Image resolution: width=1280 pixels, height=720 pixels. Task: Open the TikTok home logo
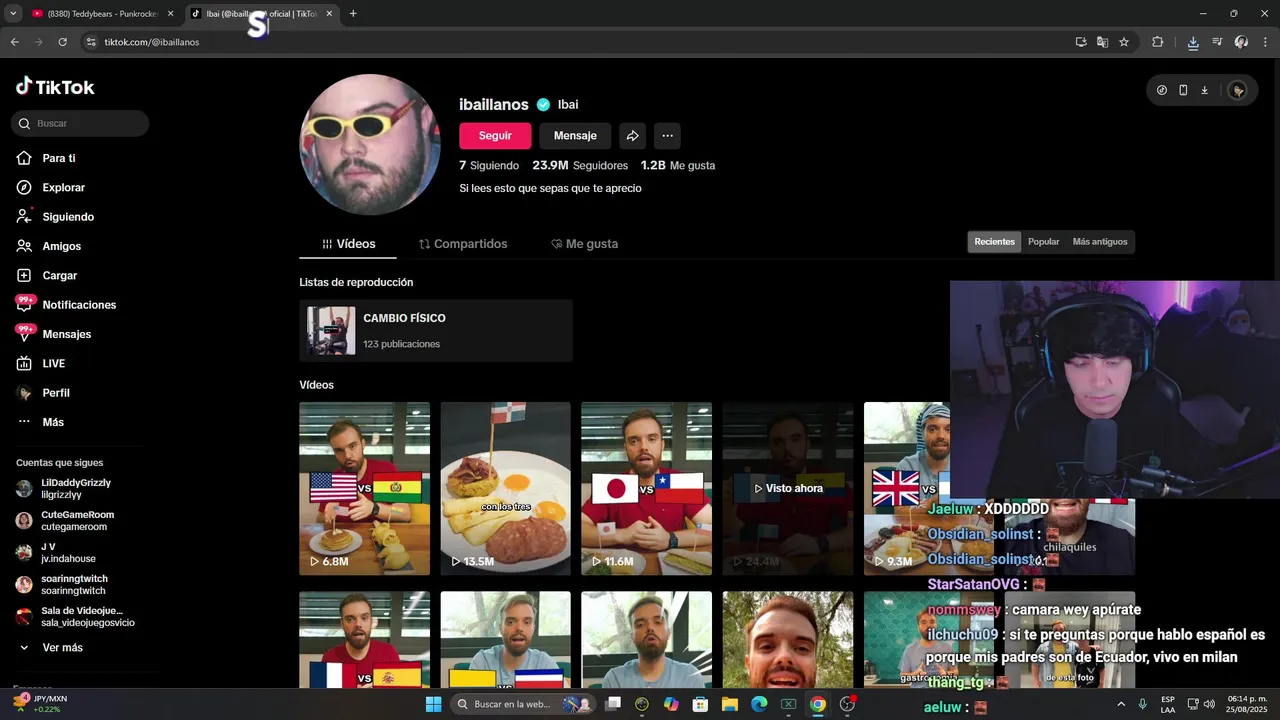(55, 87)
